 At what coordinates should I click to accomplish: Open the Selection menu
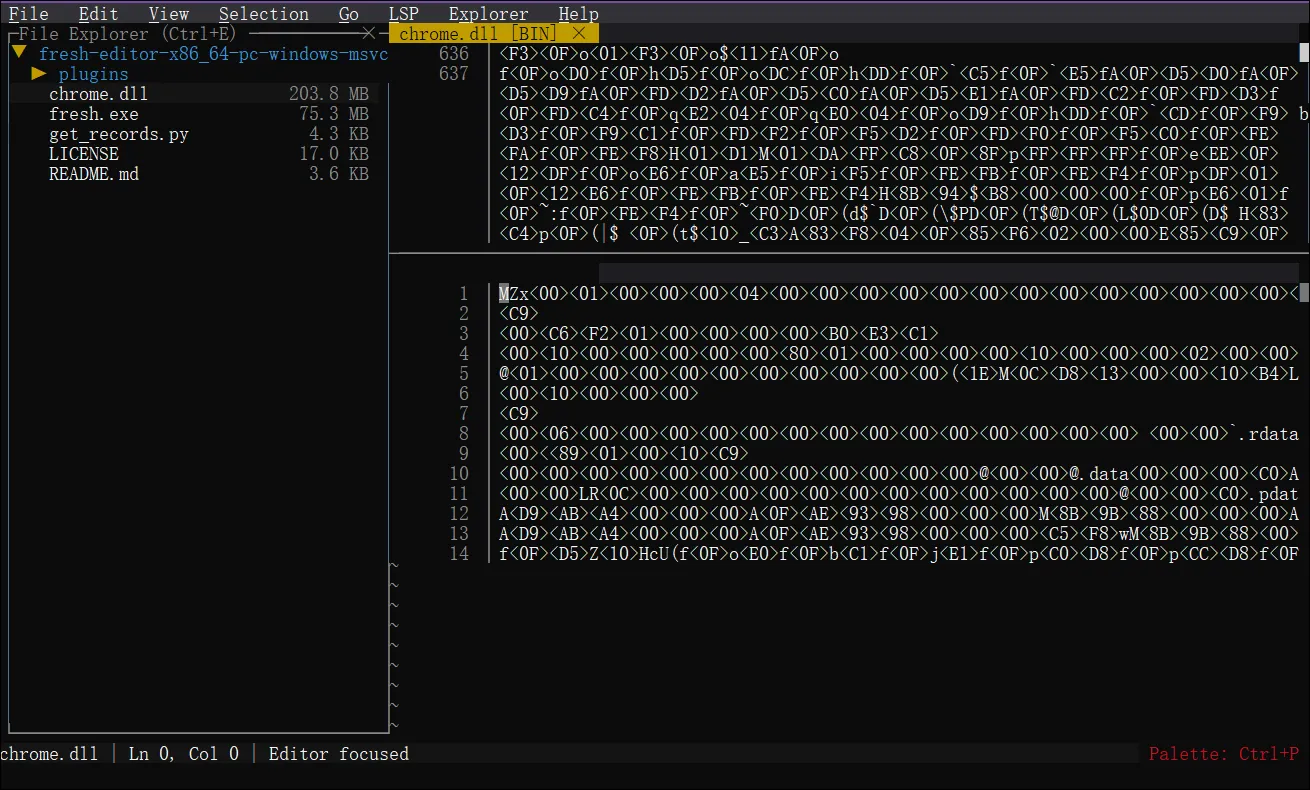263,14
